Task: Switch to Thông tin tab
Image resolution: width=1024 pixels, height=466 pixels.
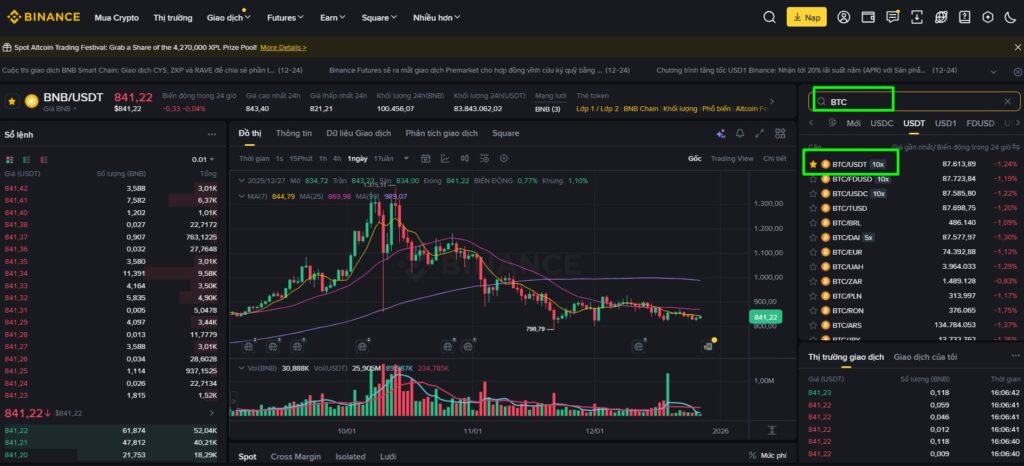Action: tap(294, 133)
